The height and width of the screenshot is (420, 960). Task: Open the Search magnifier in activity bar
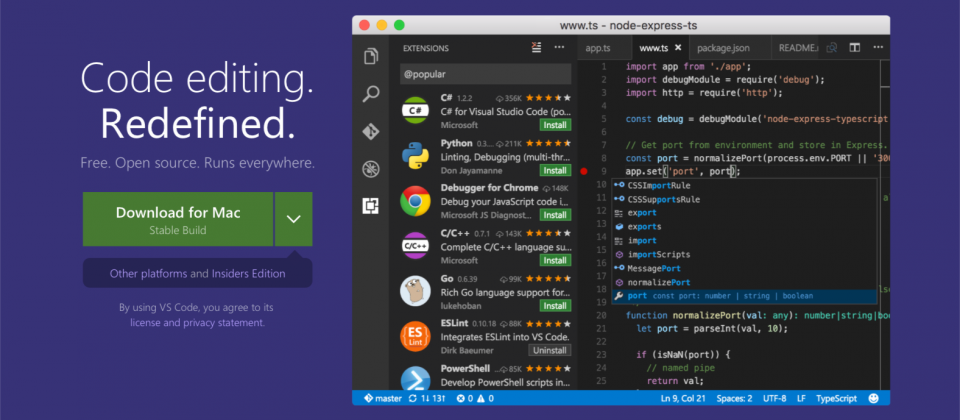click(x=370, y=94)
